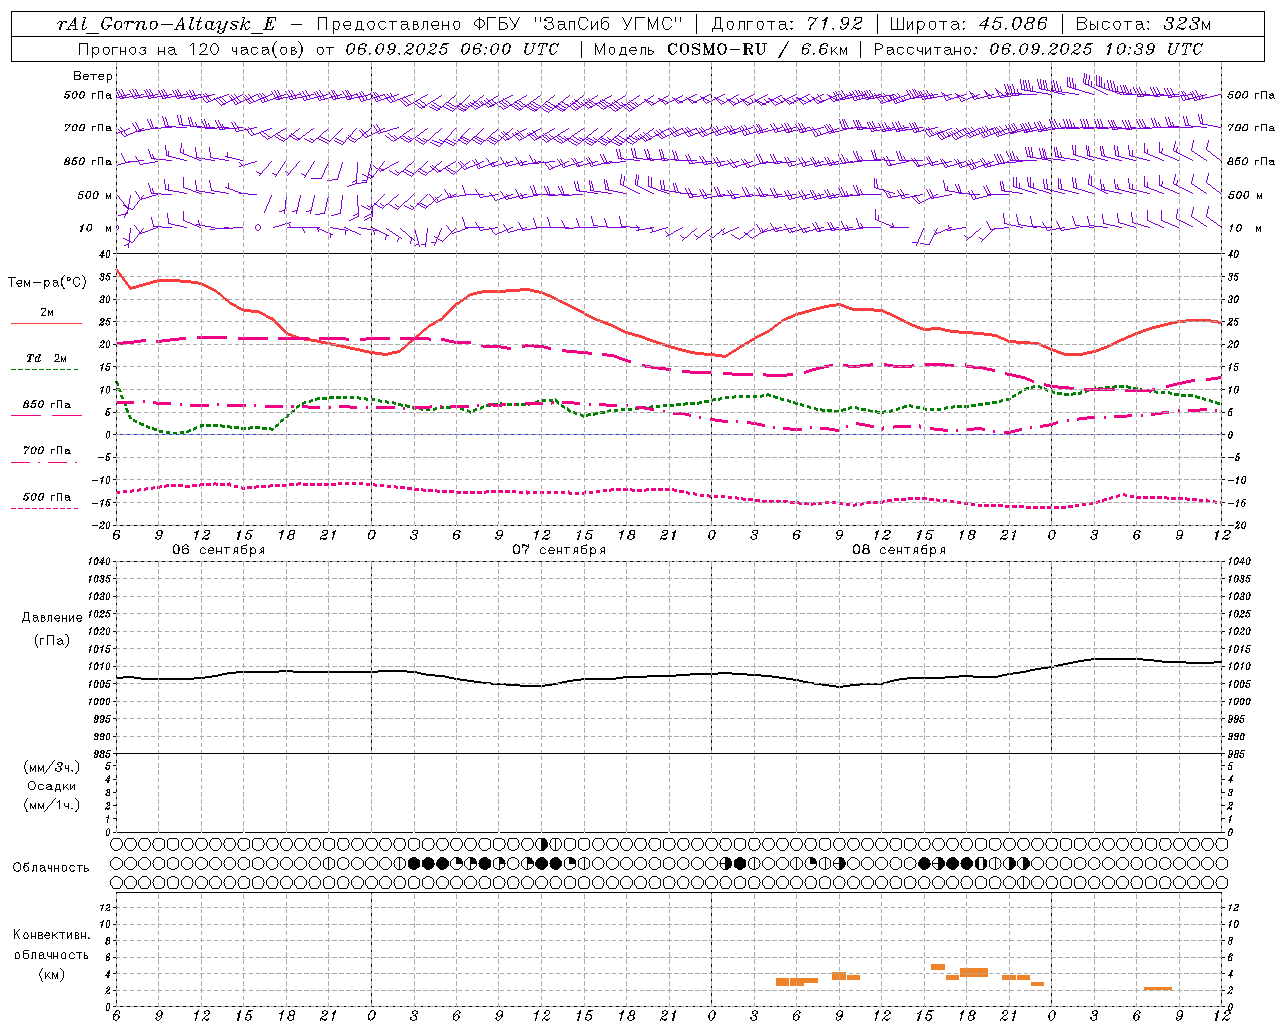Click the Осадки section label

point(52,786)
